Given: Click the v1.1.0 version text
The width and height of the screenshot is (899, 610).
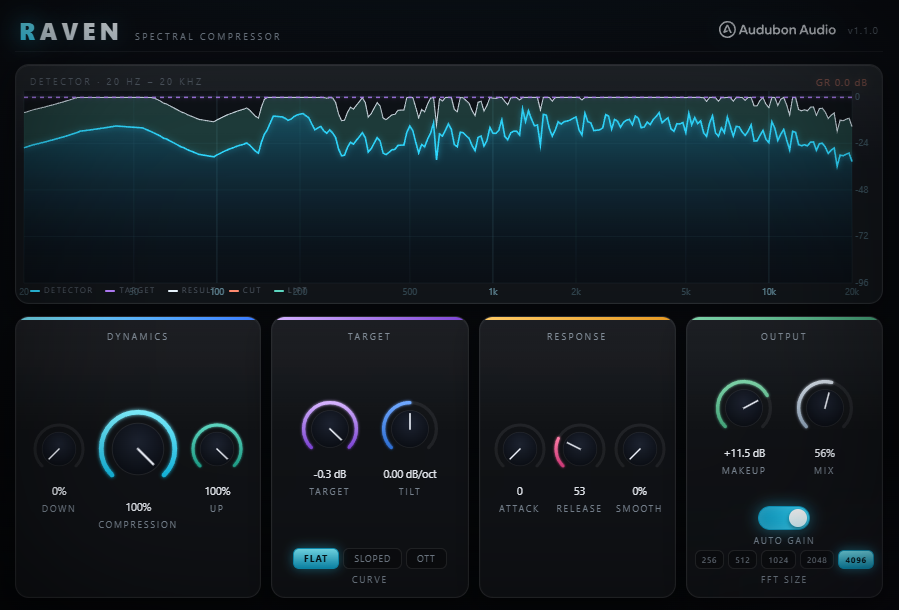Looking at the screenshot, I should pos(862,30).
